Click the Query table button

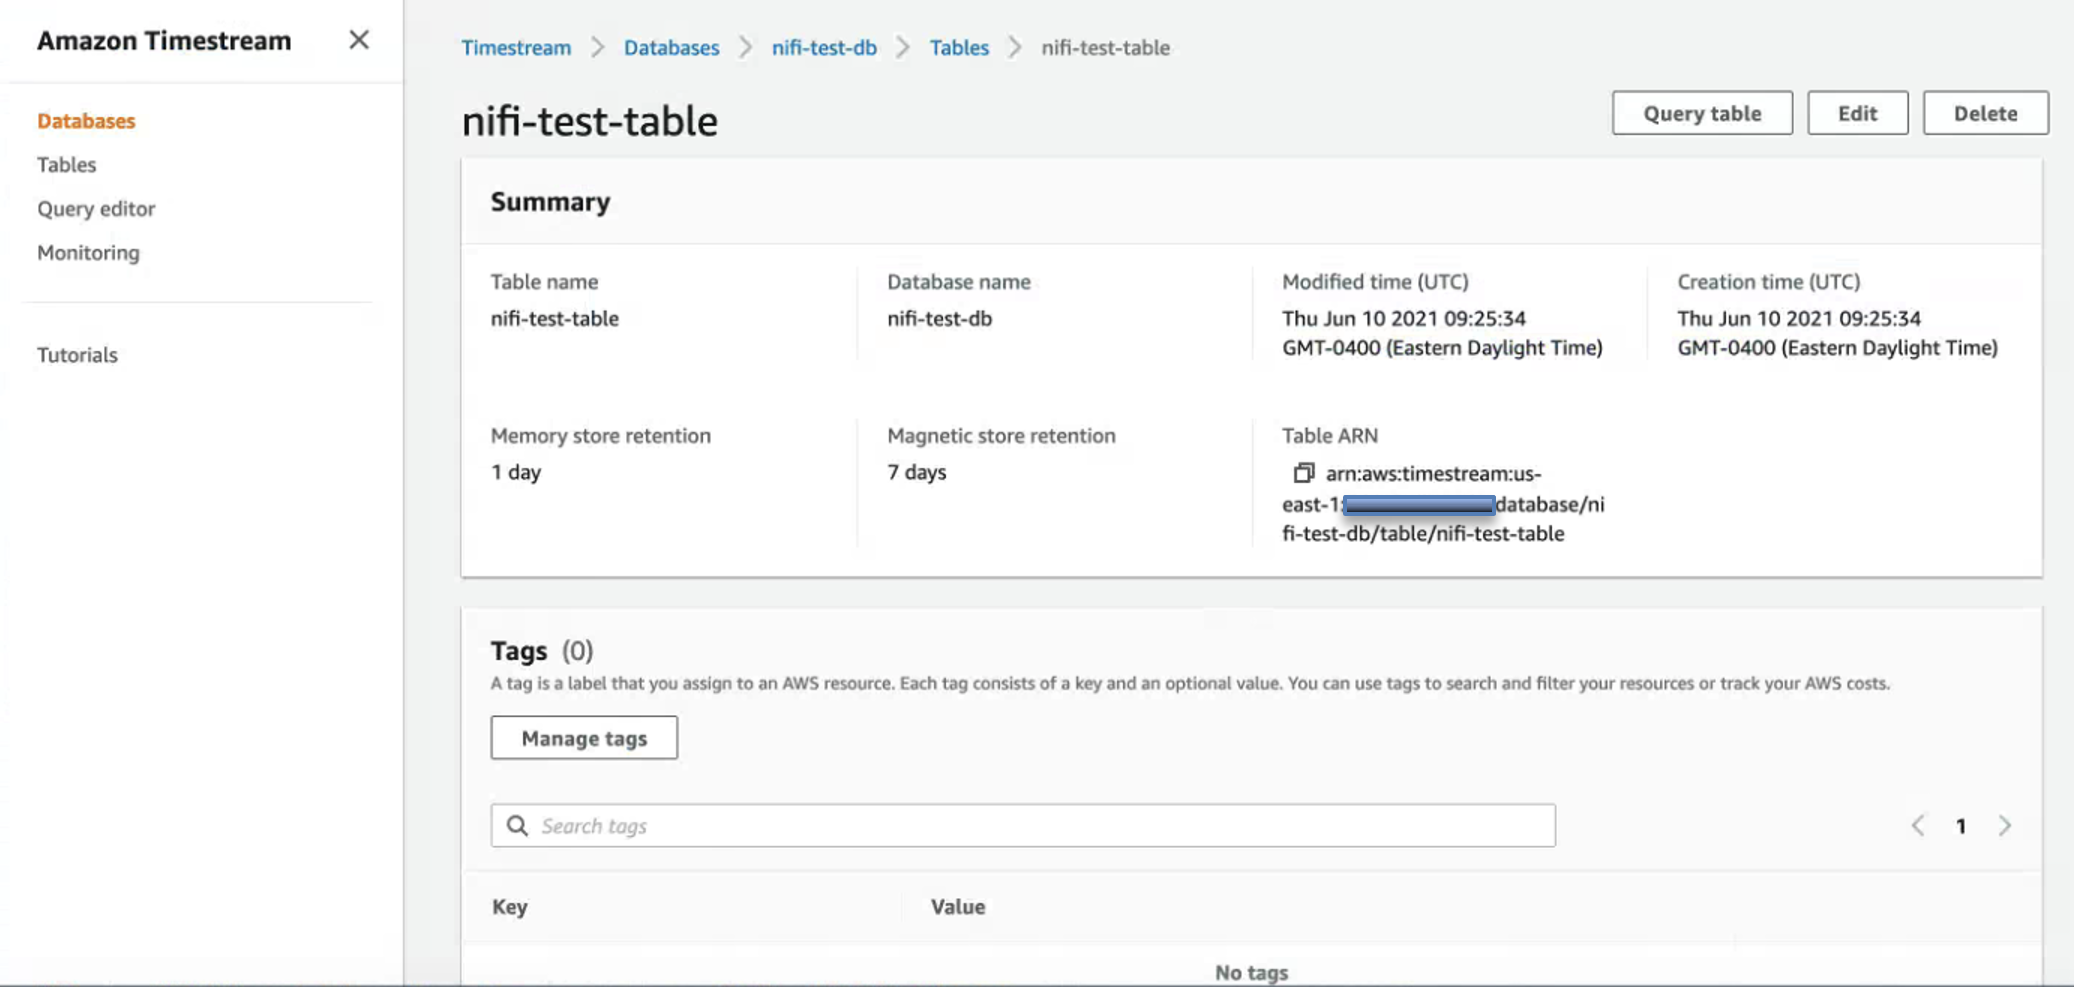tap(1701, 113)
